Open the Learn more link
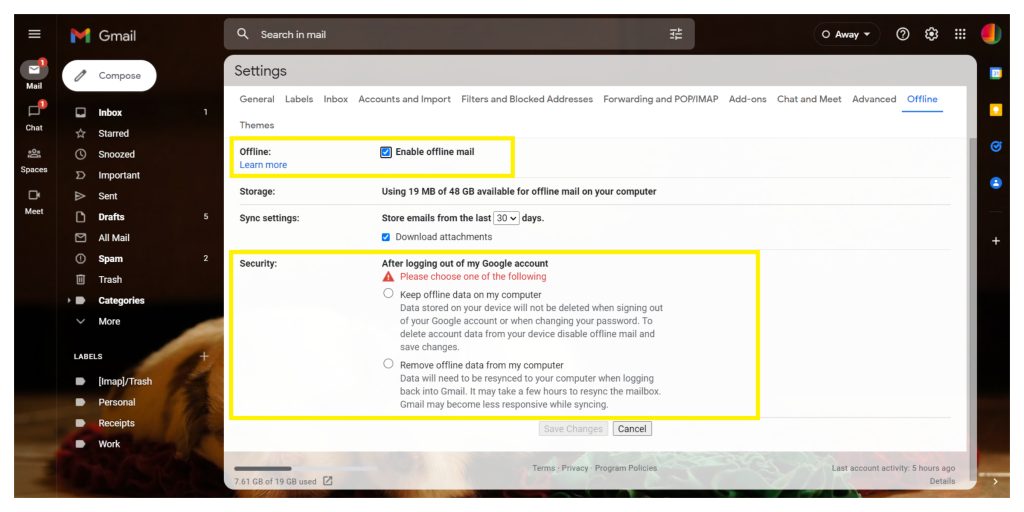Screen dimensions: 1024x512 point(263,165)
